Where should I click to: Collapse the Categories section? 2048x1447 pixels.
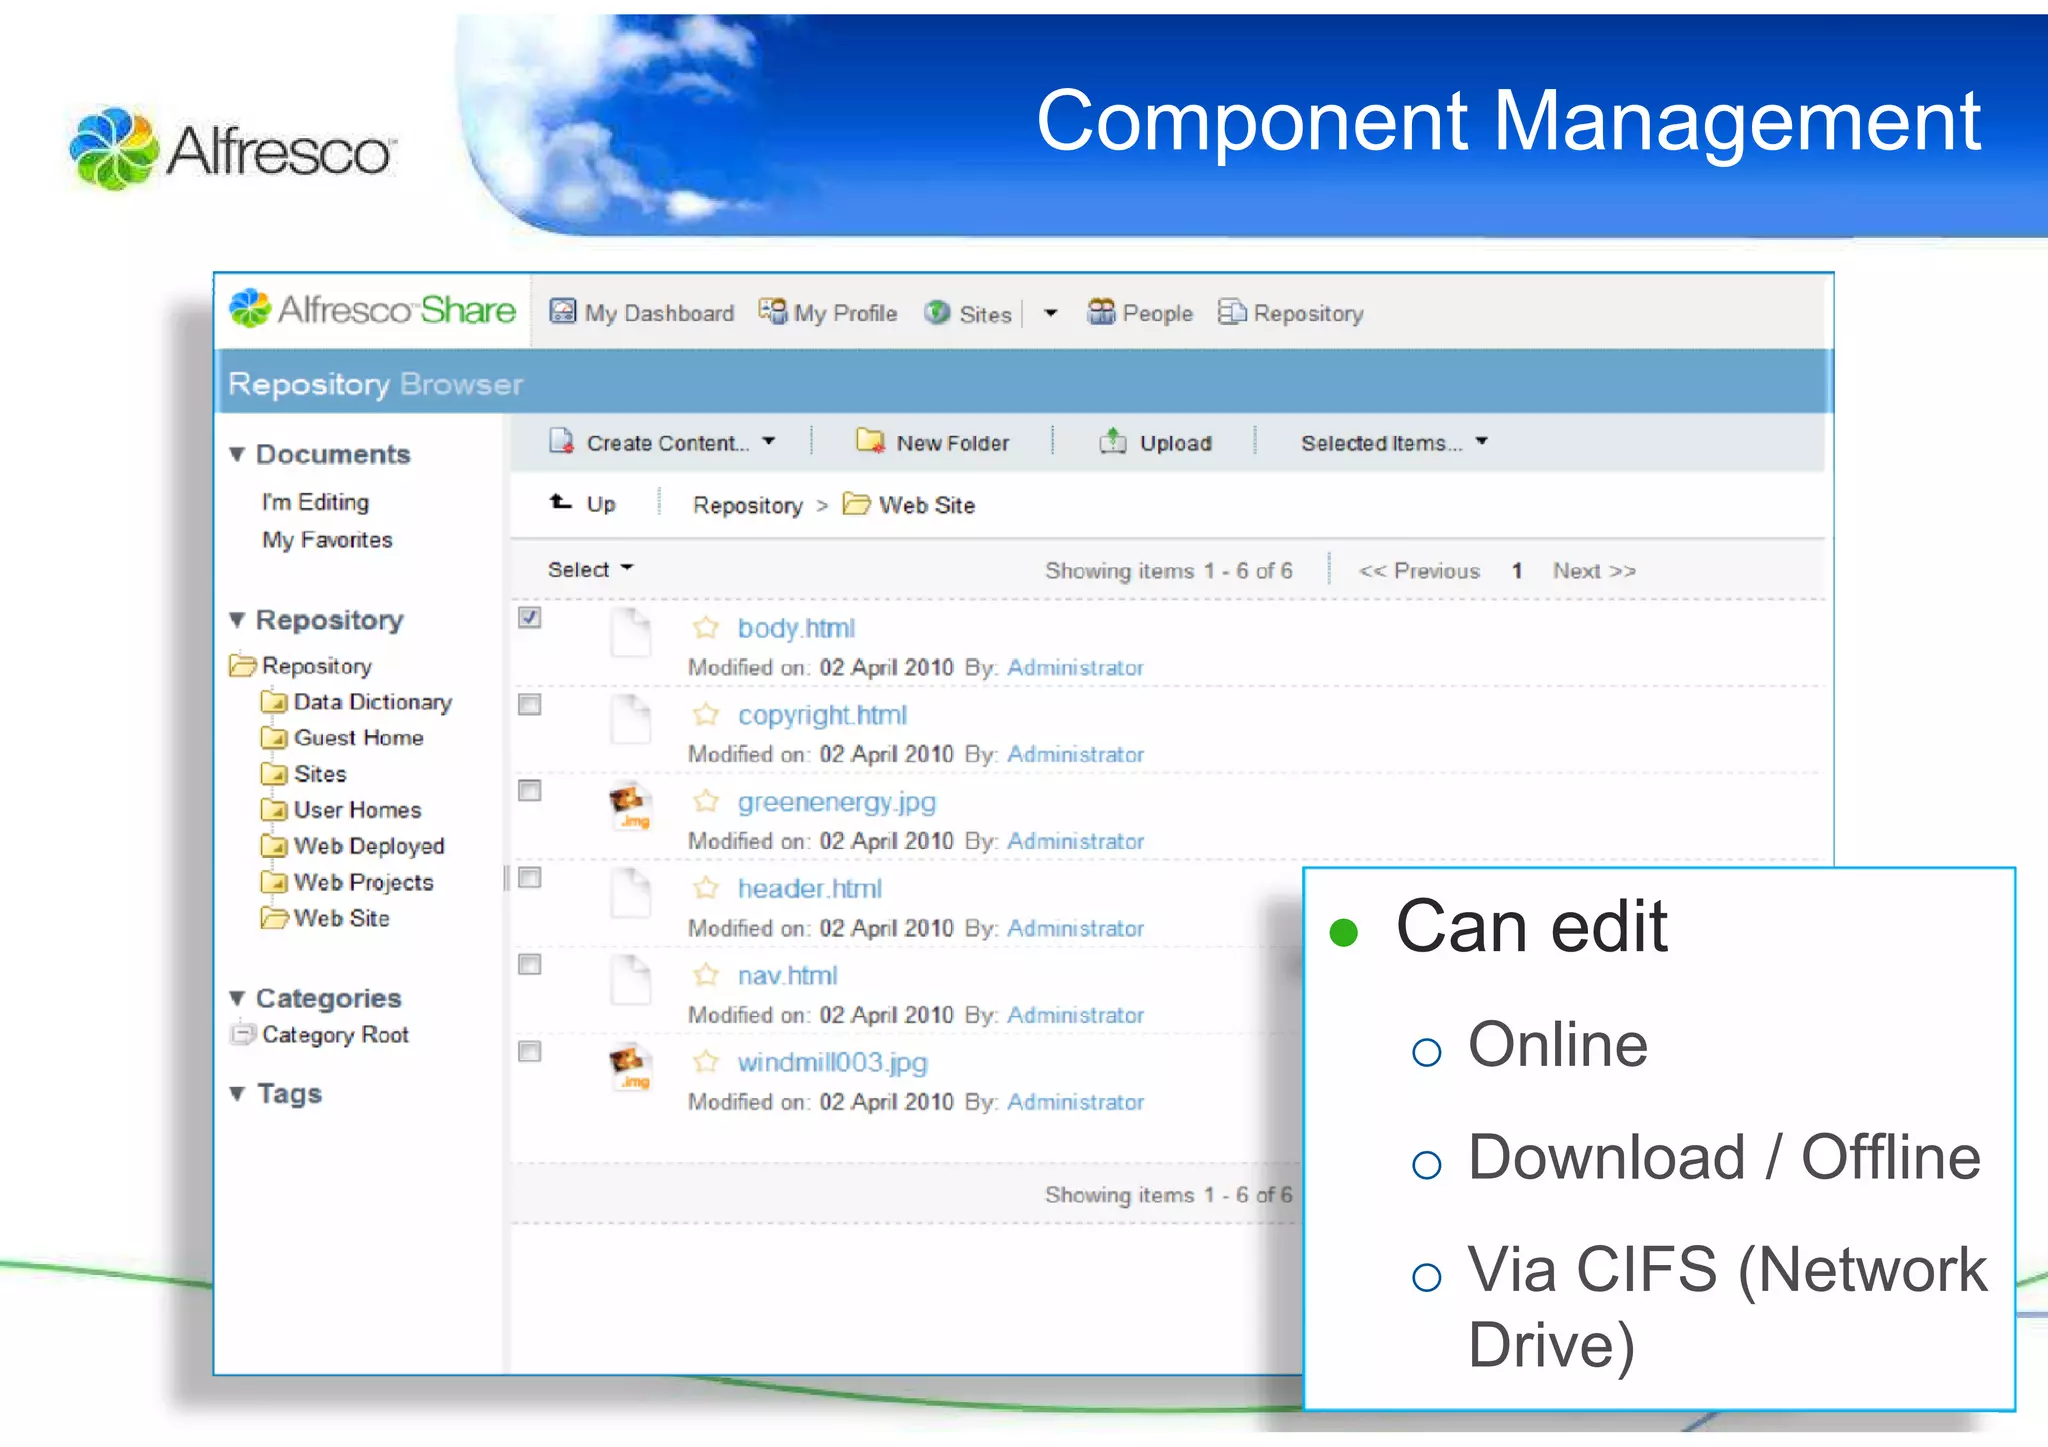click(237, 998)
